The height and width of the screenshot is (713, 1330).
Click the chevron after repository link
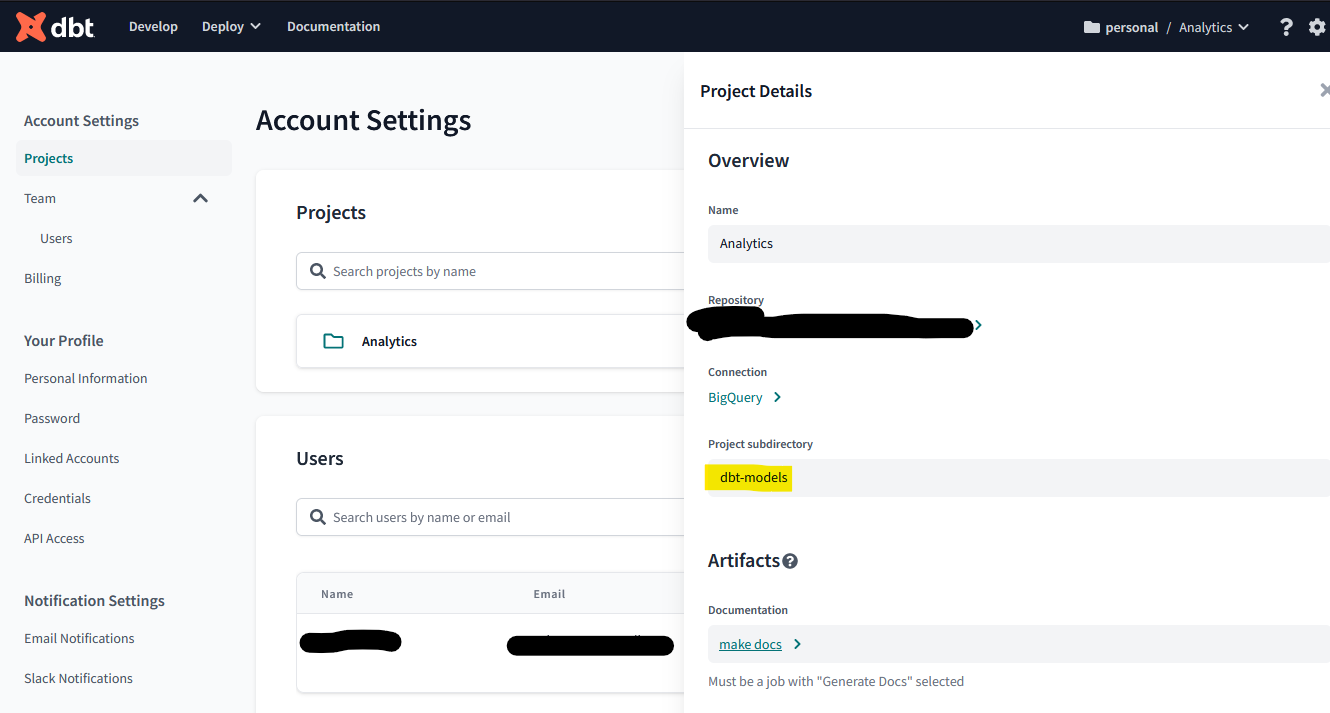979,325
